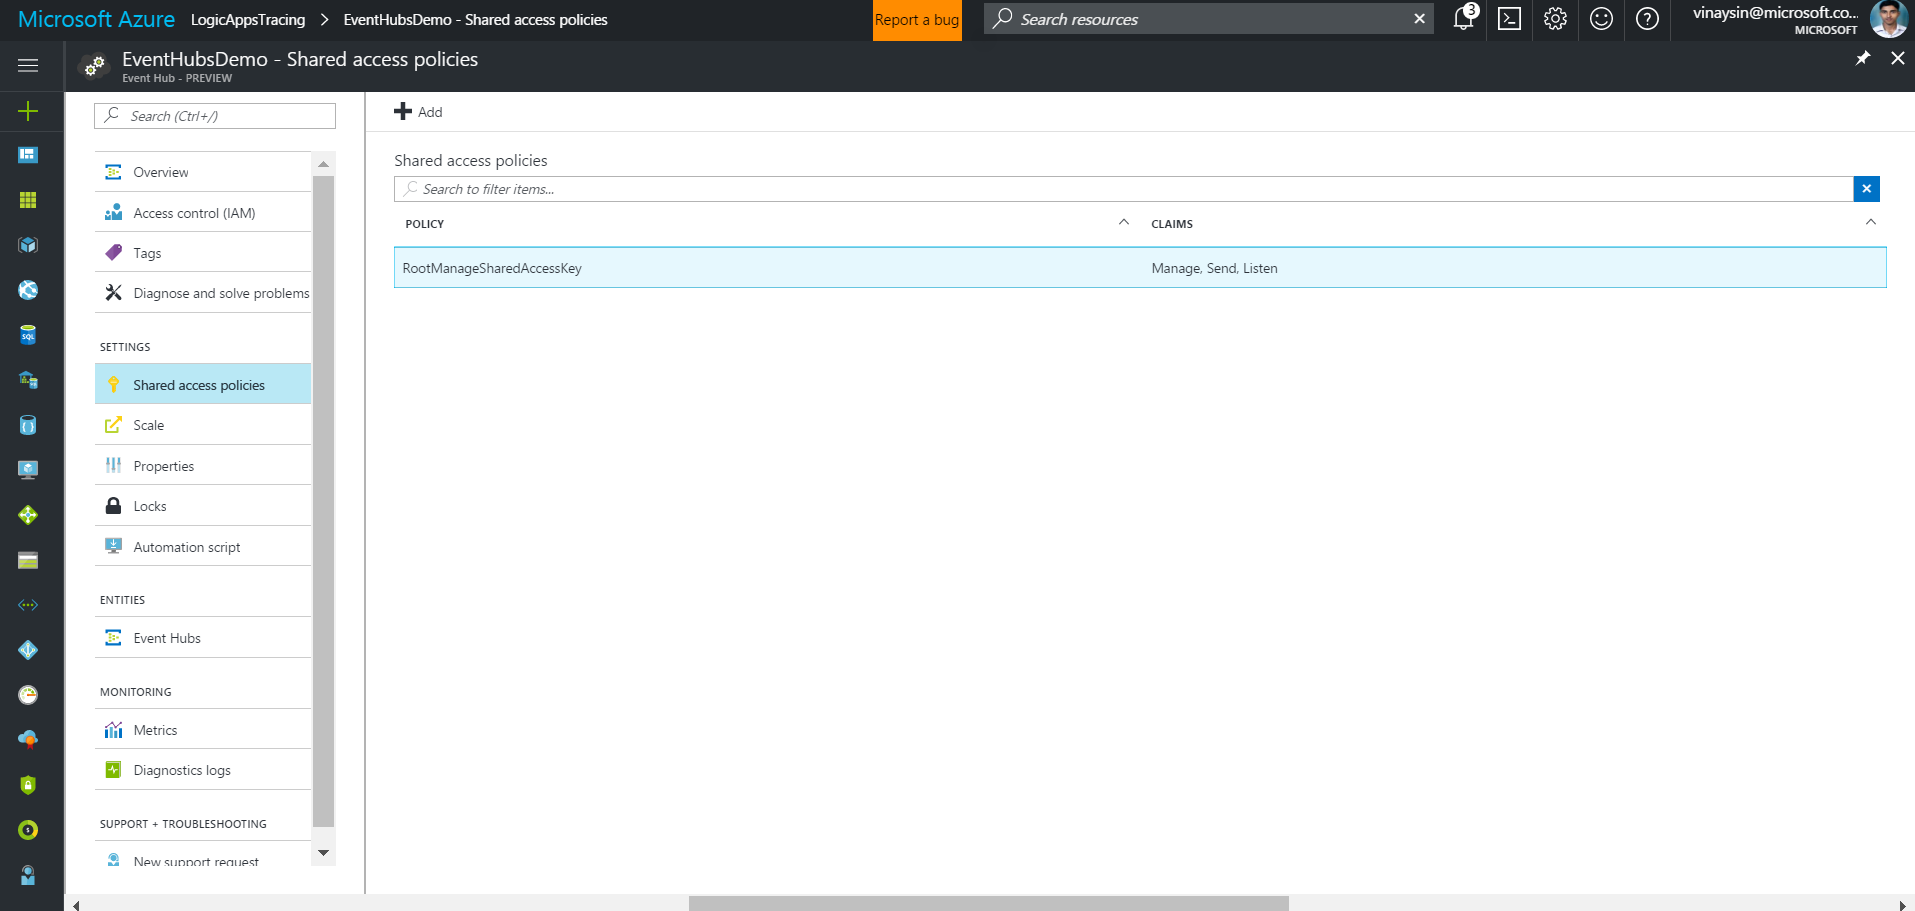Open Resource groups cube icon

28,245
